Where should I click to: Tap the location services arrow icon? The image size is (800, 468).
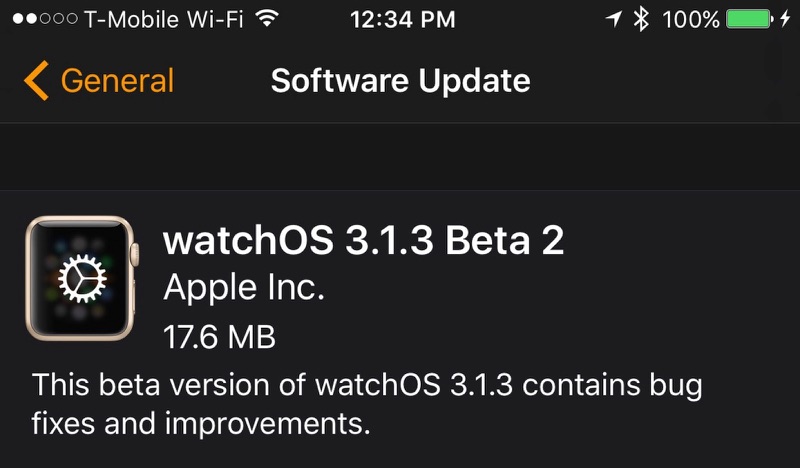610,19
